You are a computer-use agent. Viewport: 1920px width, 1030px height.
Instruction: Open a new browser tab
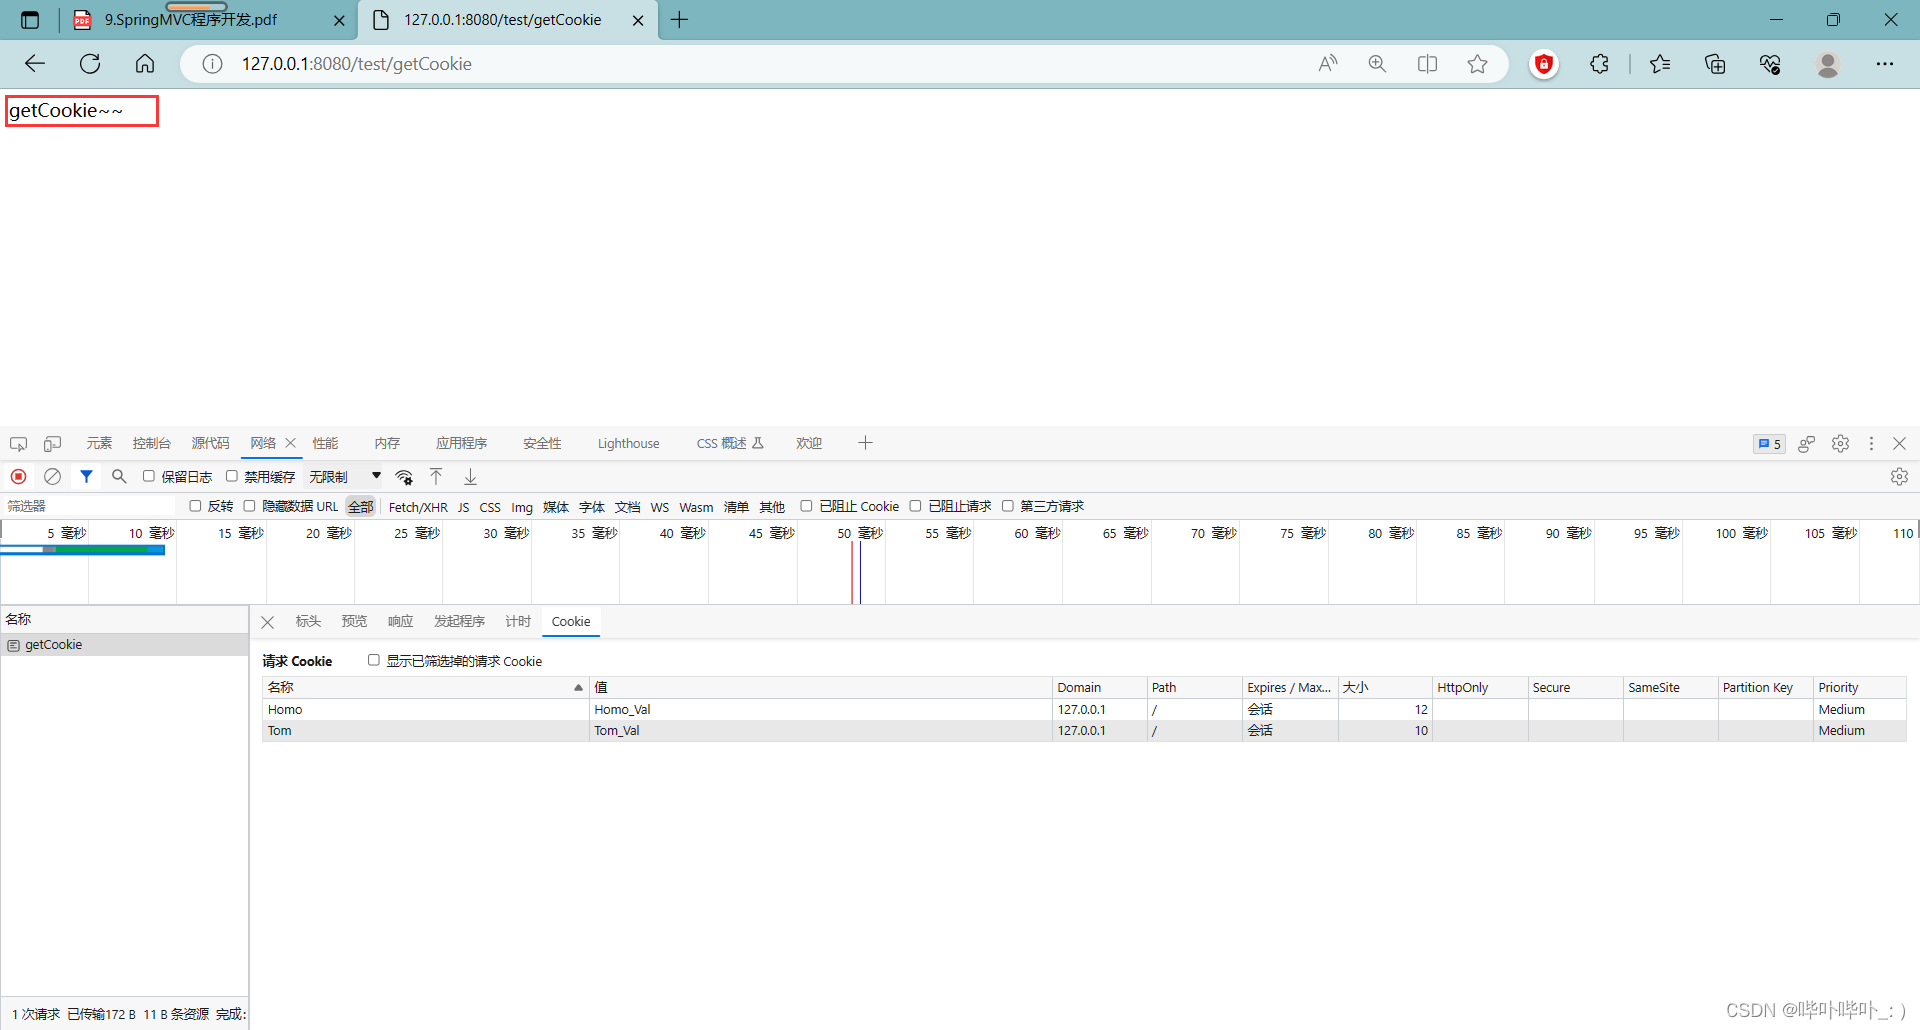click(x=680, y=20)
